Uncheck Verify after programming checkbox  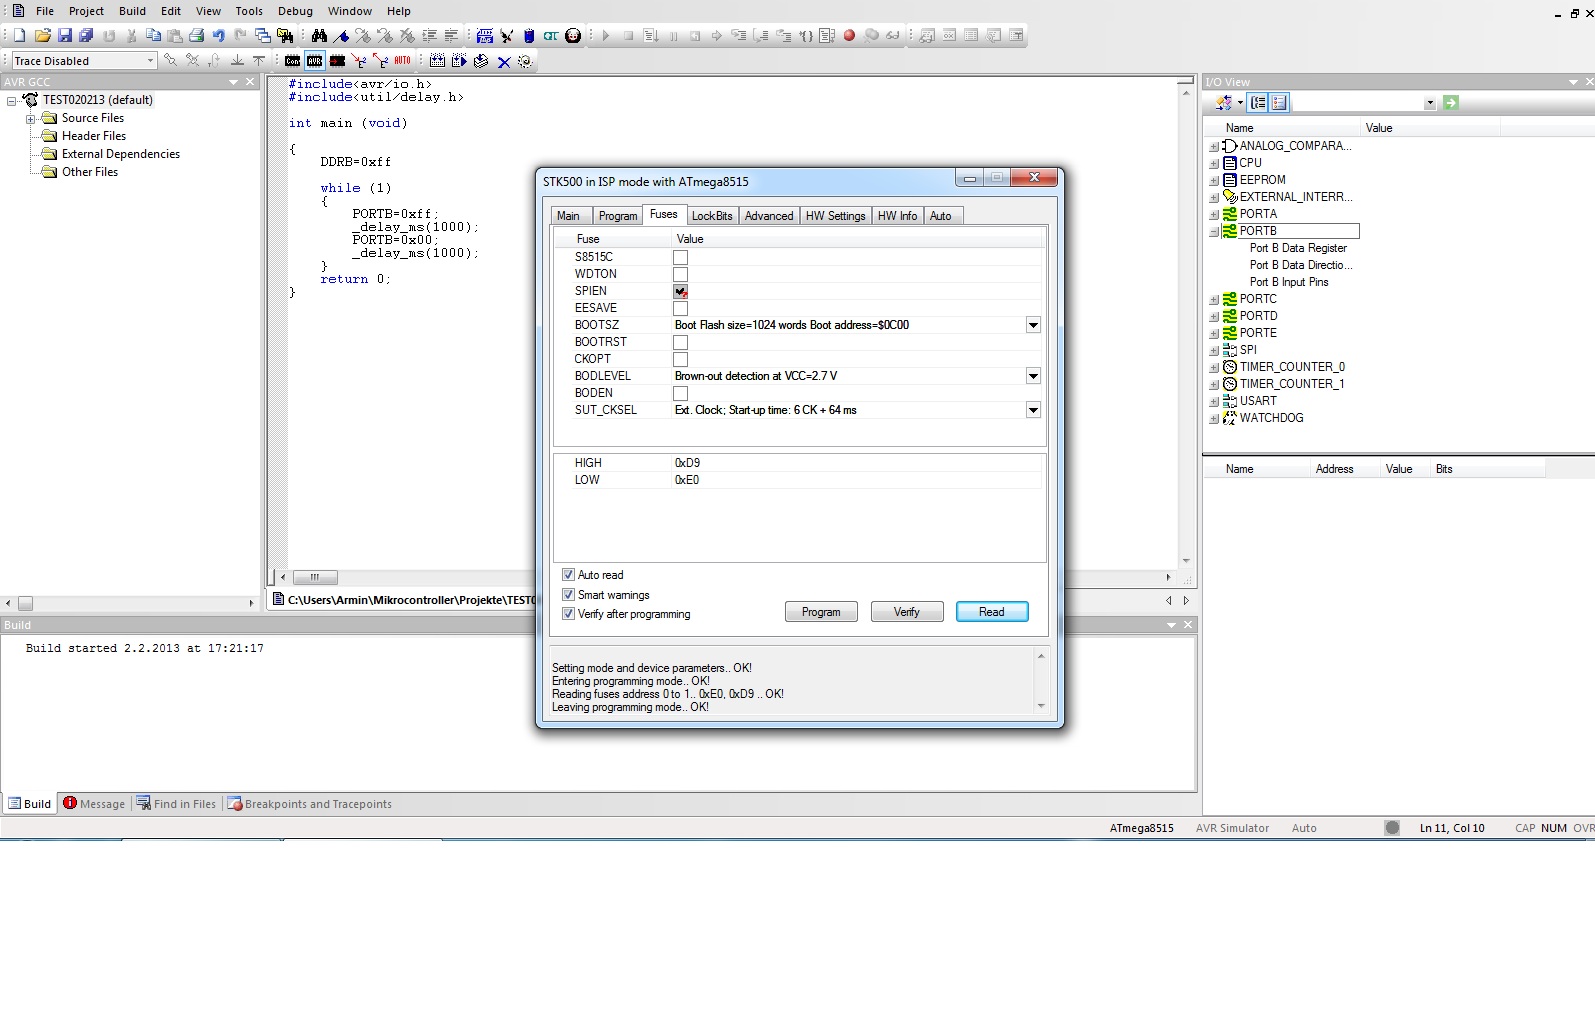[569, 614]
